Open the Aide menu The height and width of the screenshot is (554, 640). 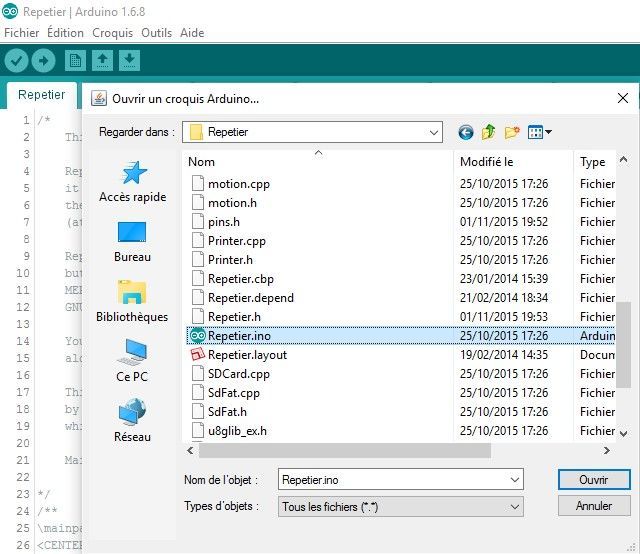point(192,33)
